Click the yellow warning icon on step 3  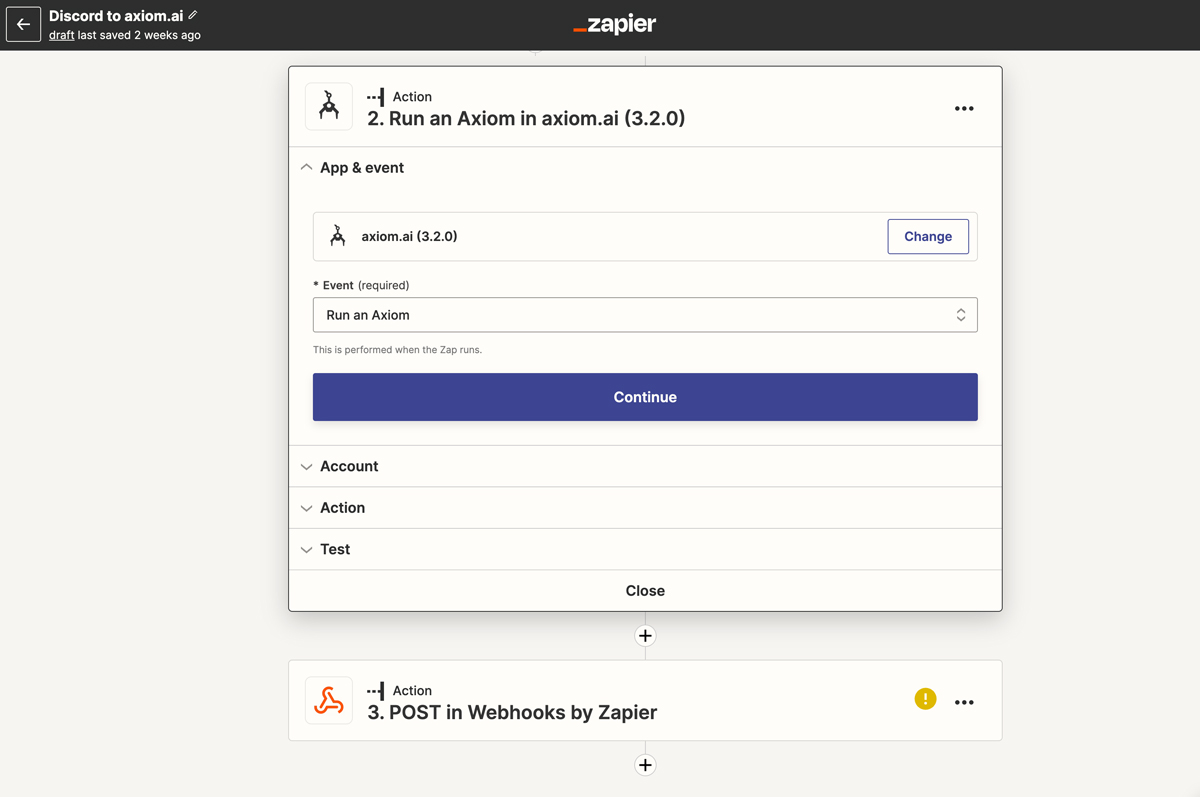click(x=925, y=699)
